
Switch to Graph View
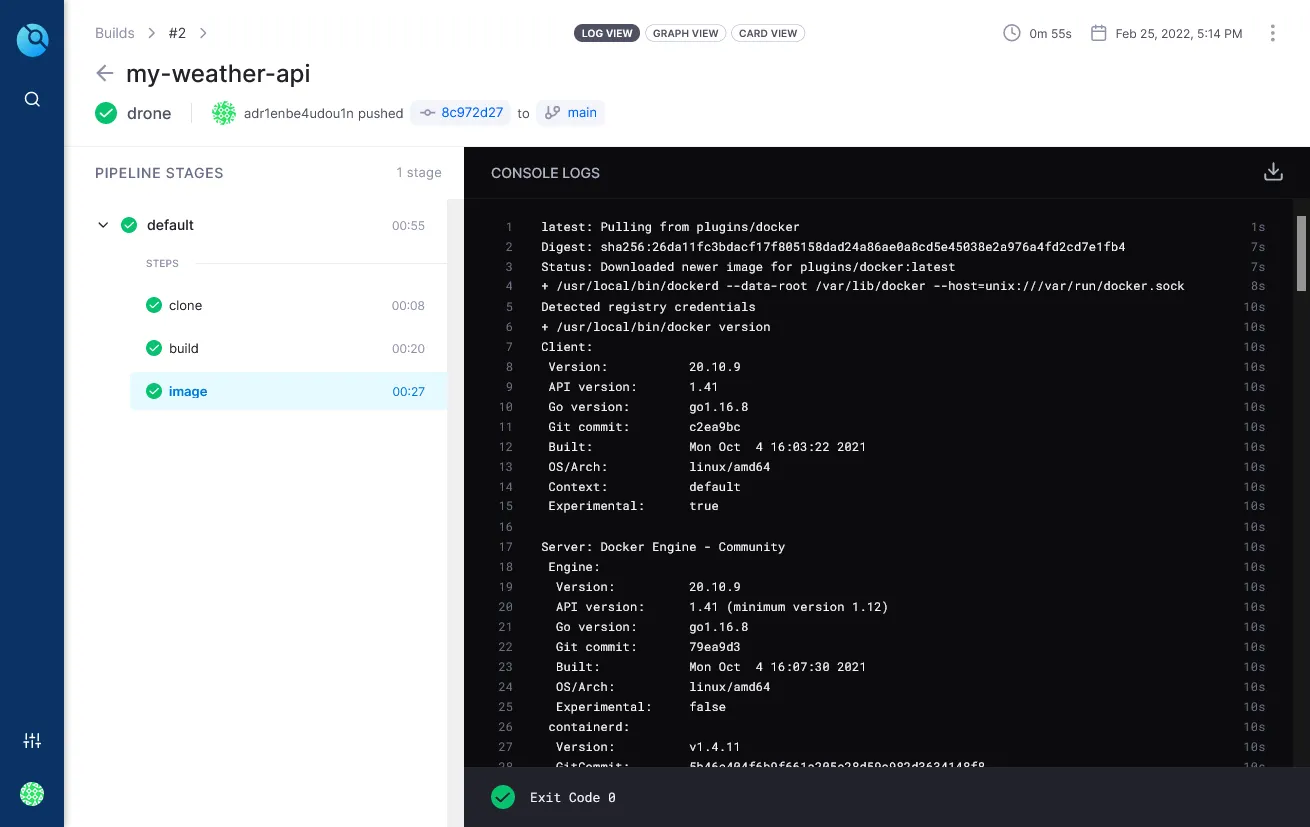tap(685, 33)
